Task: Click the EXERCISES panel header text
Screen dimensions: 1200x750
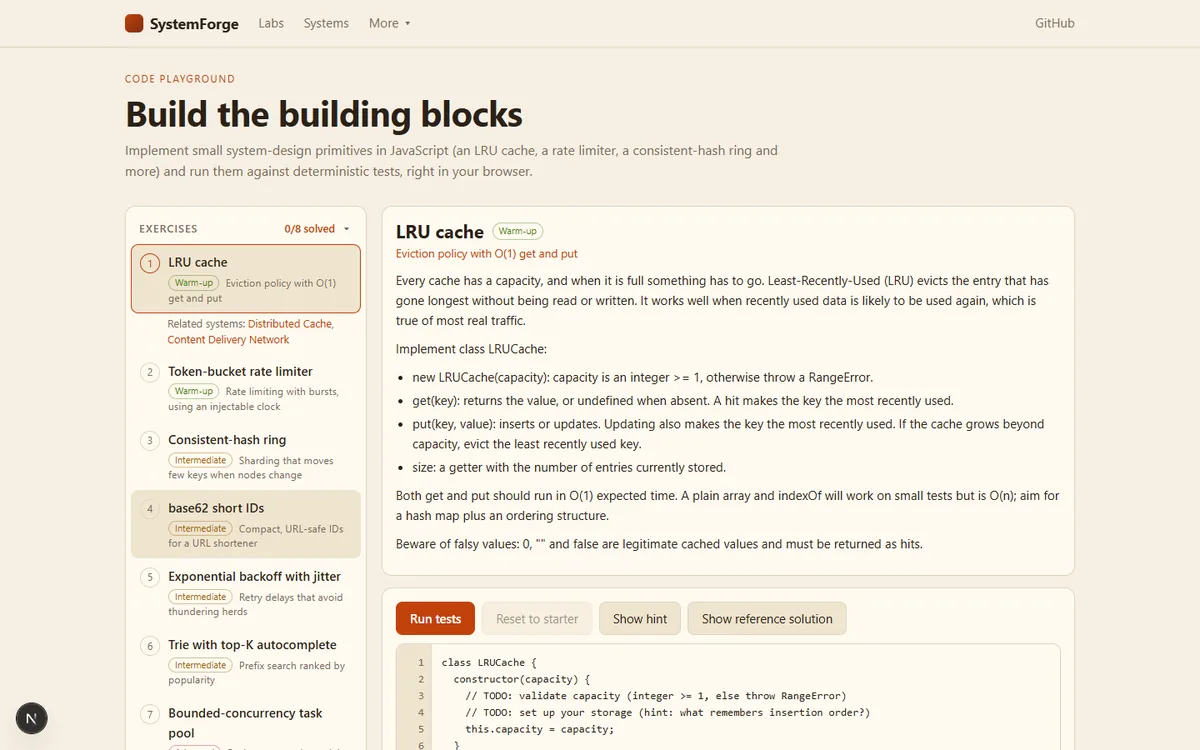Action: point(168,229)
